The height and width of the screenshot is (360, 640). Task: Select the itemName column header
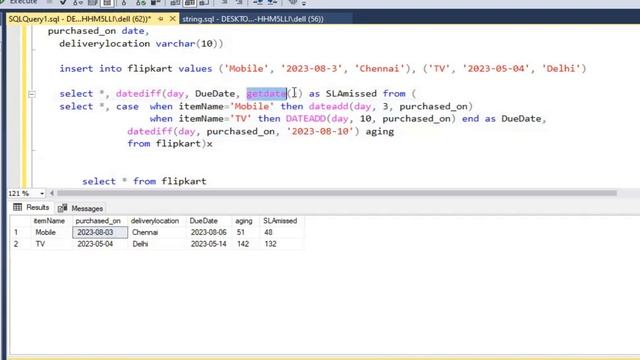pos(49,221)
